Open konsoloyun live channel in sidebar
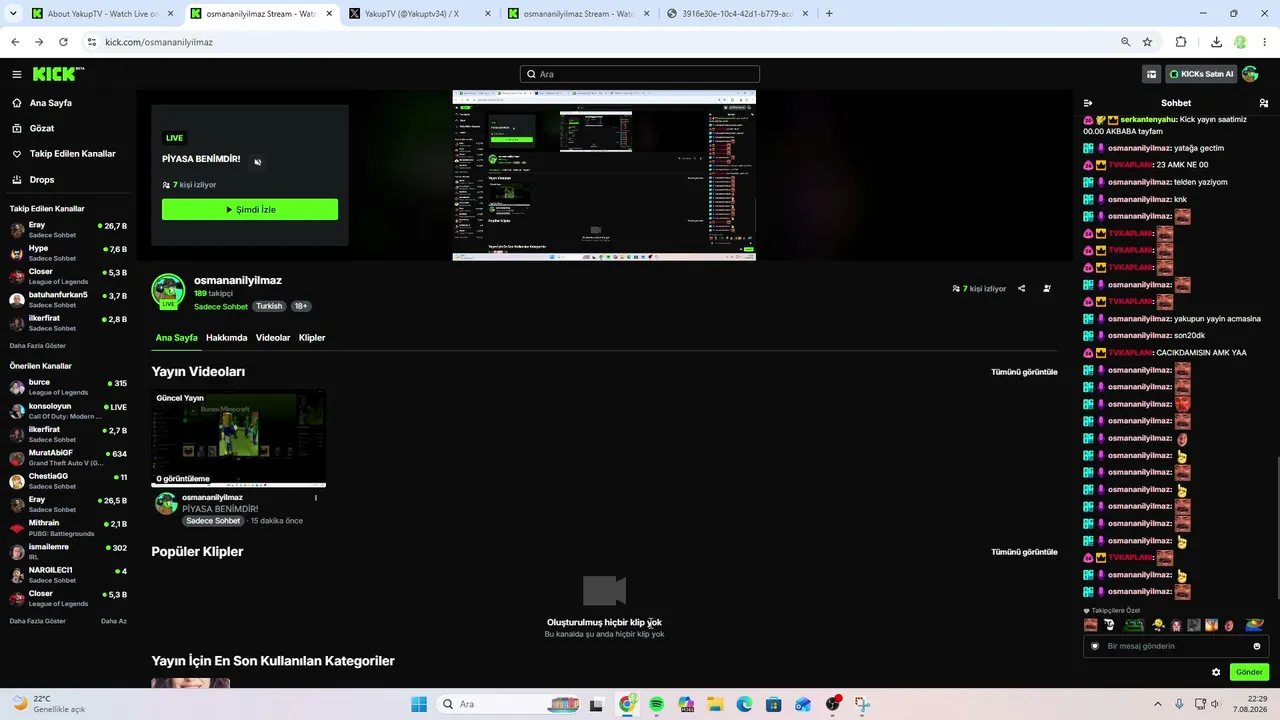This screenshot has width=1280, height=720. (68, 411)
